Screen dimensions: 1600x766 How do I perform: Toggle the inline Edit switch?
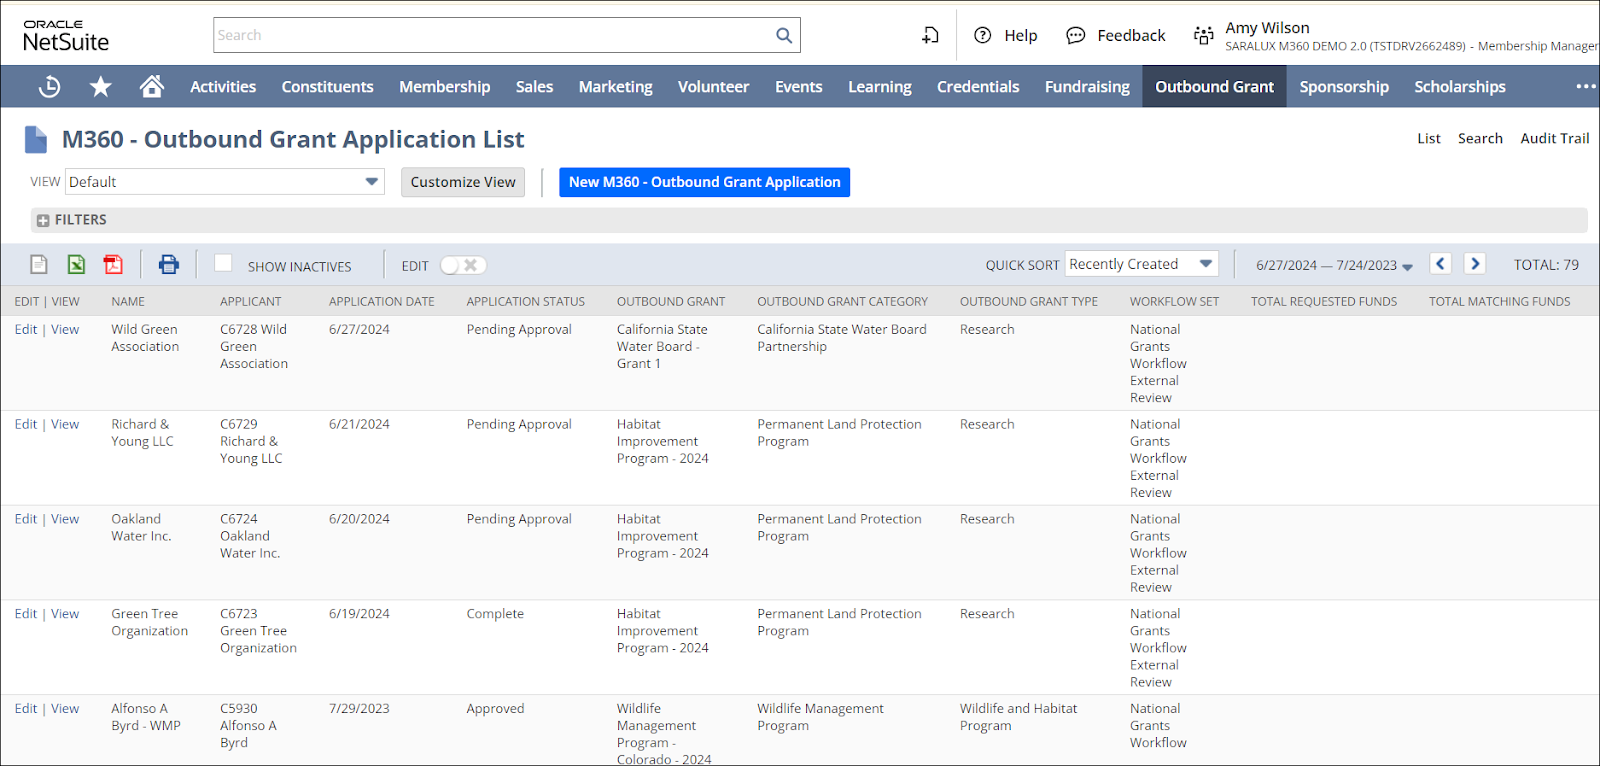[x=463, y=265]
